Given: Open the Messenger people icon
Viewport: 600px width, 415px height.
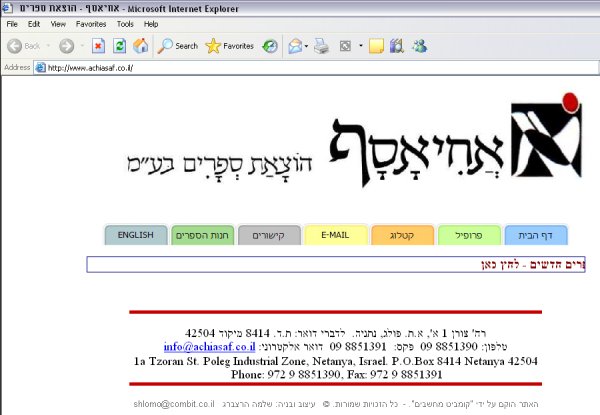Looking at the screenshot, I should click(419, 46).
